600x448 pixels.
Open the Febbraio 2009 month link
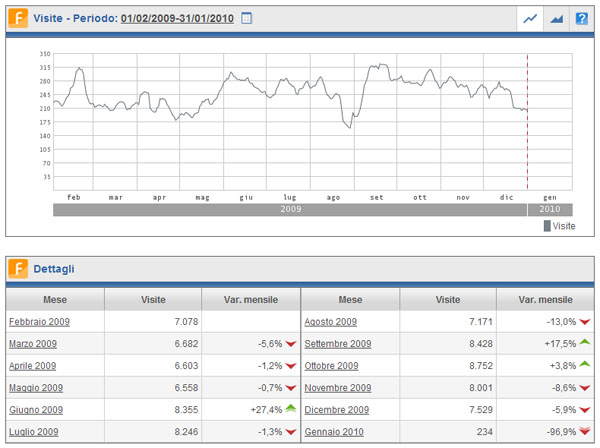pos(39,322)
